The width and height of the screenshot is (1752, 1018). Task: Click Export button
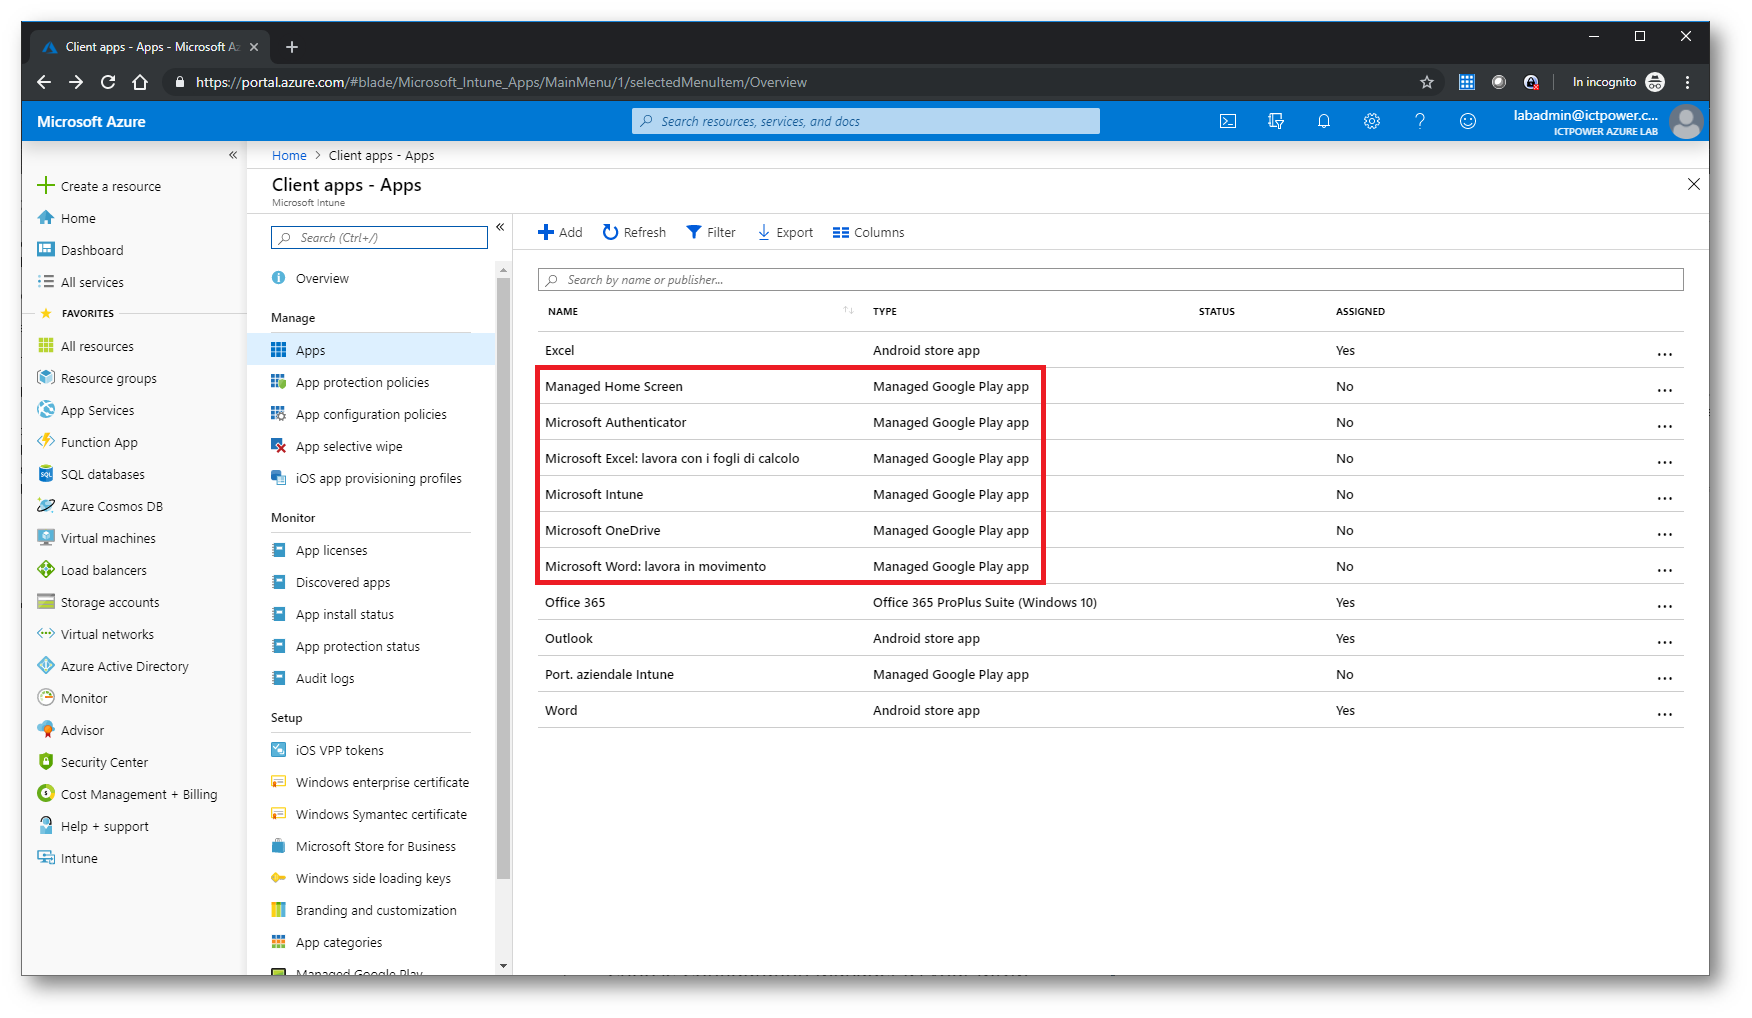click(785, 232)
